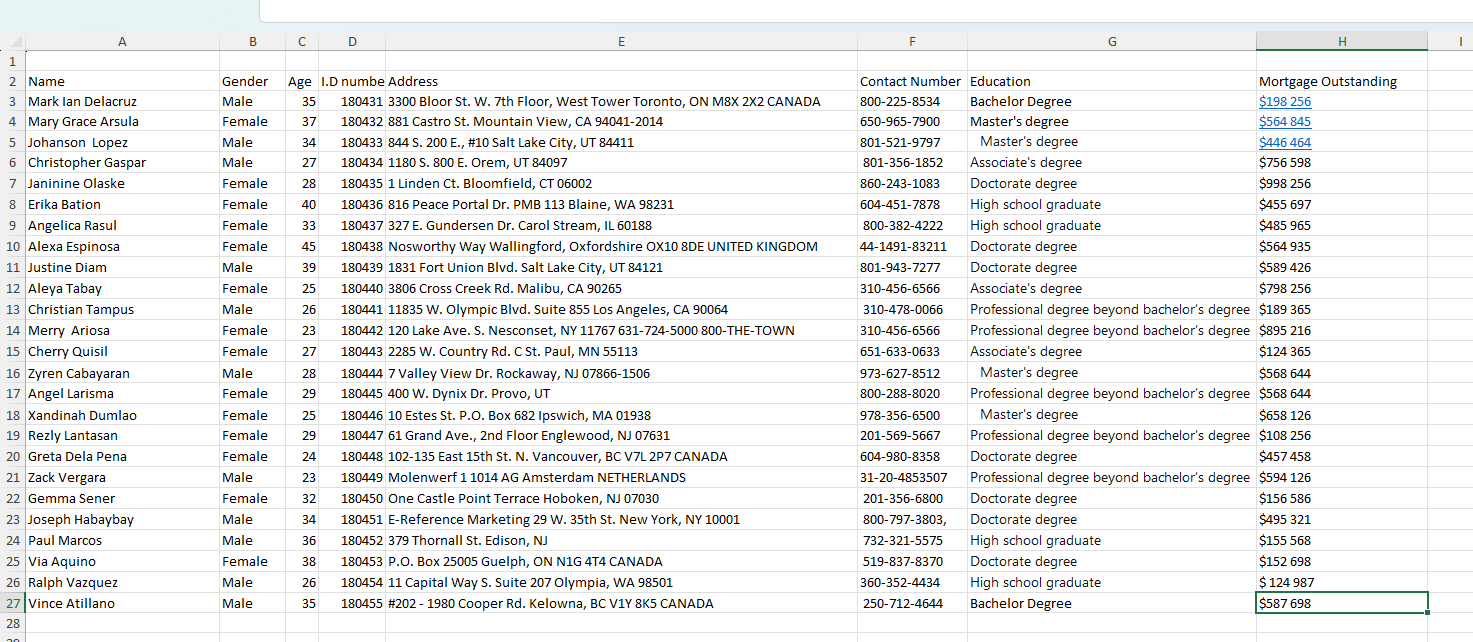Select Xandinah Dumlao name cell
Viewport: 1473px width, 642px height.
click(122, 414)
